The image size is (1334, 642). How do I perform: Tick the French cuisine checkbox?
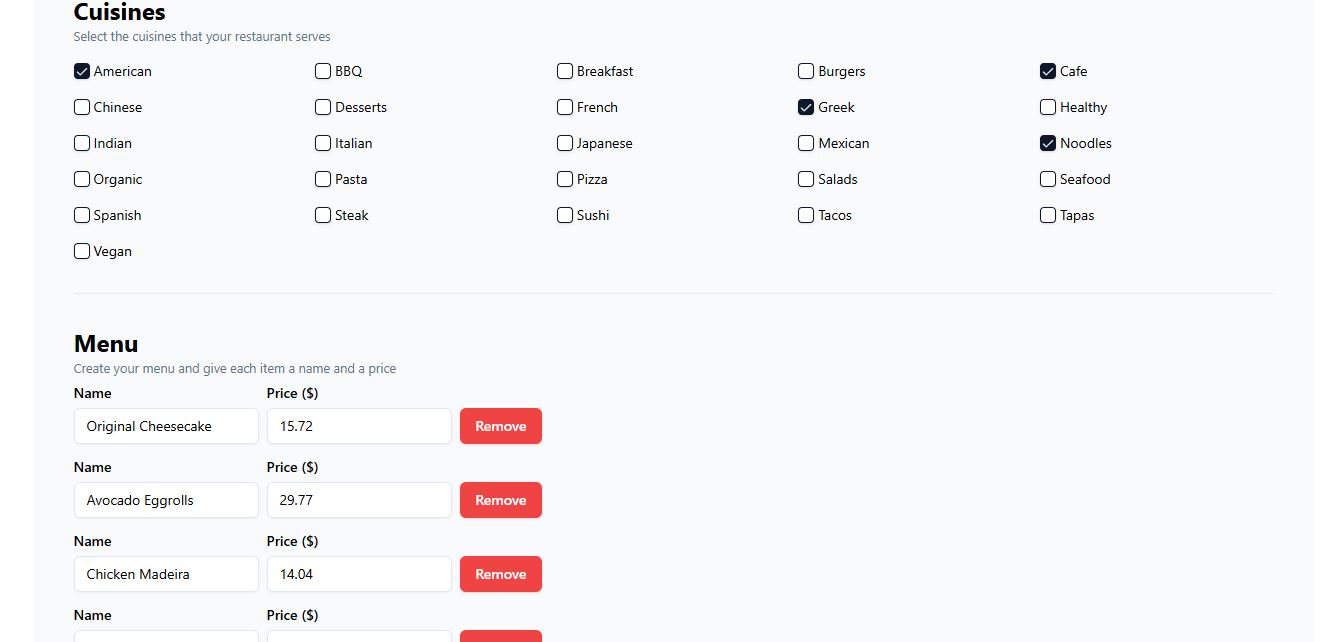565,107
